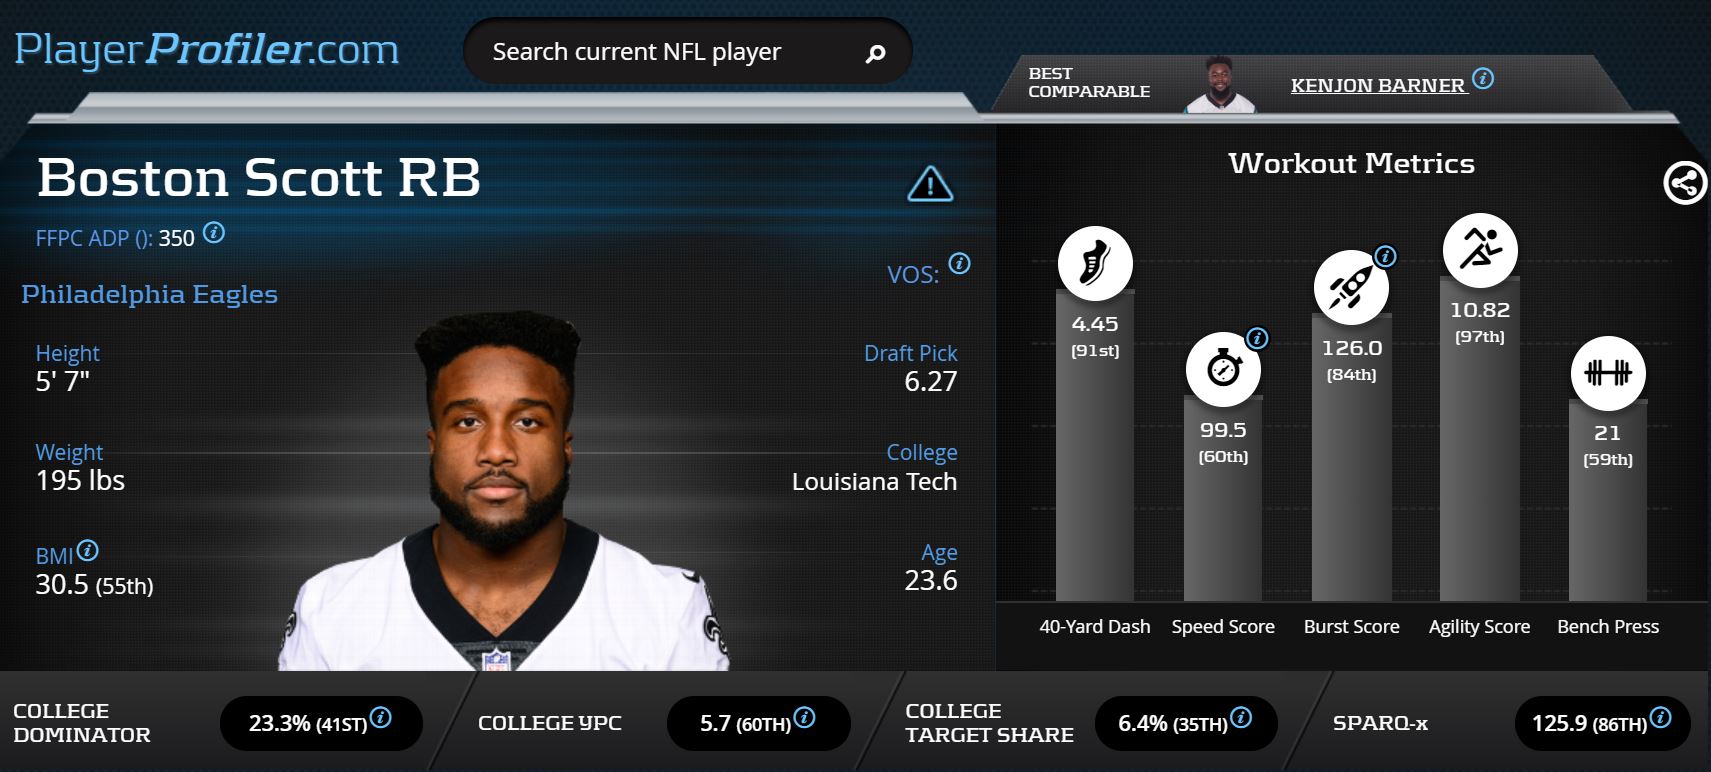
Task: Open info icon next to FFPC ADP
Action: tap(214, 233)
